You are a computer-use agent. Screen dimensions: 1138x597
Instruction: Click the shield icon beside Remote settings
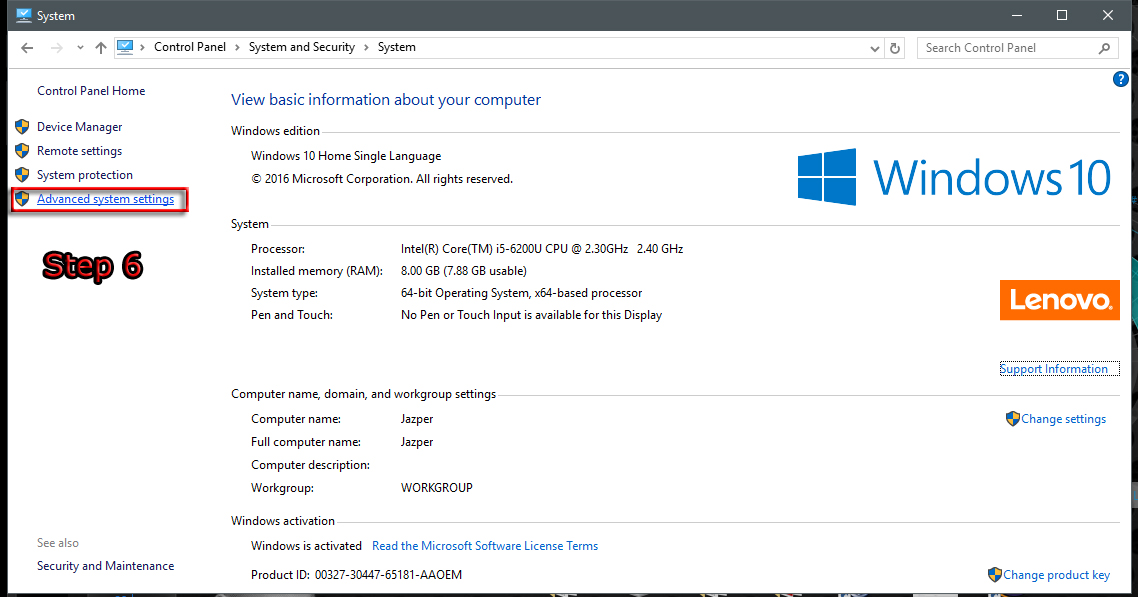pyautogui.click(x=22, y=151)
